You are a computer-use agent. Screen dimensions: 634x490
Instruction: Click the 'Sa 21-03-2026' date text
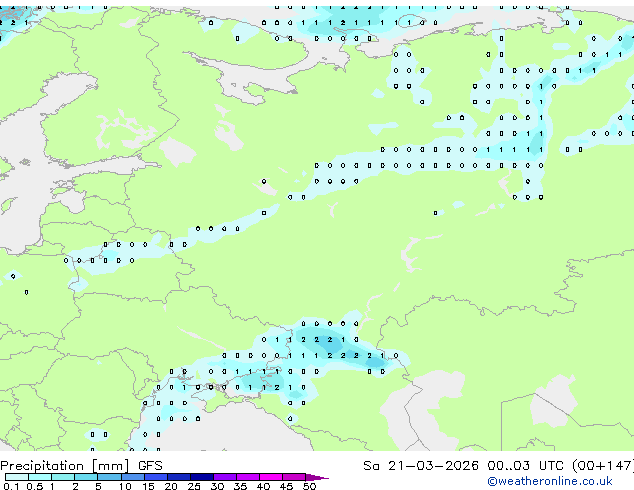click(x=421, y=466)
